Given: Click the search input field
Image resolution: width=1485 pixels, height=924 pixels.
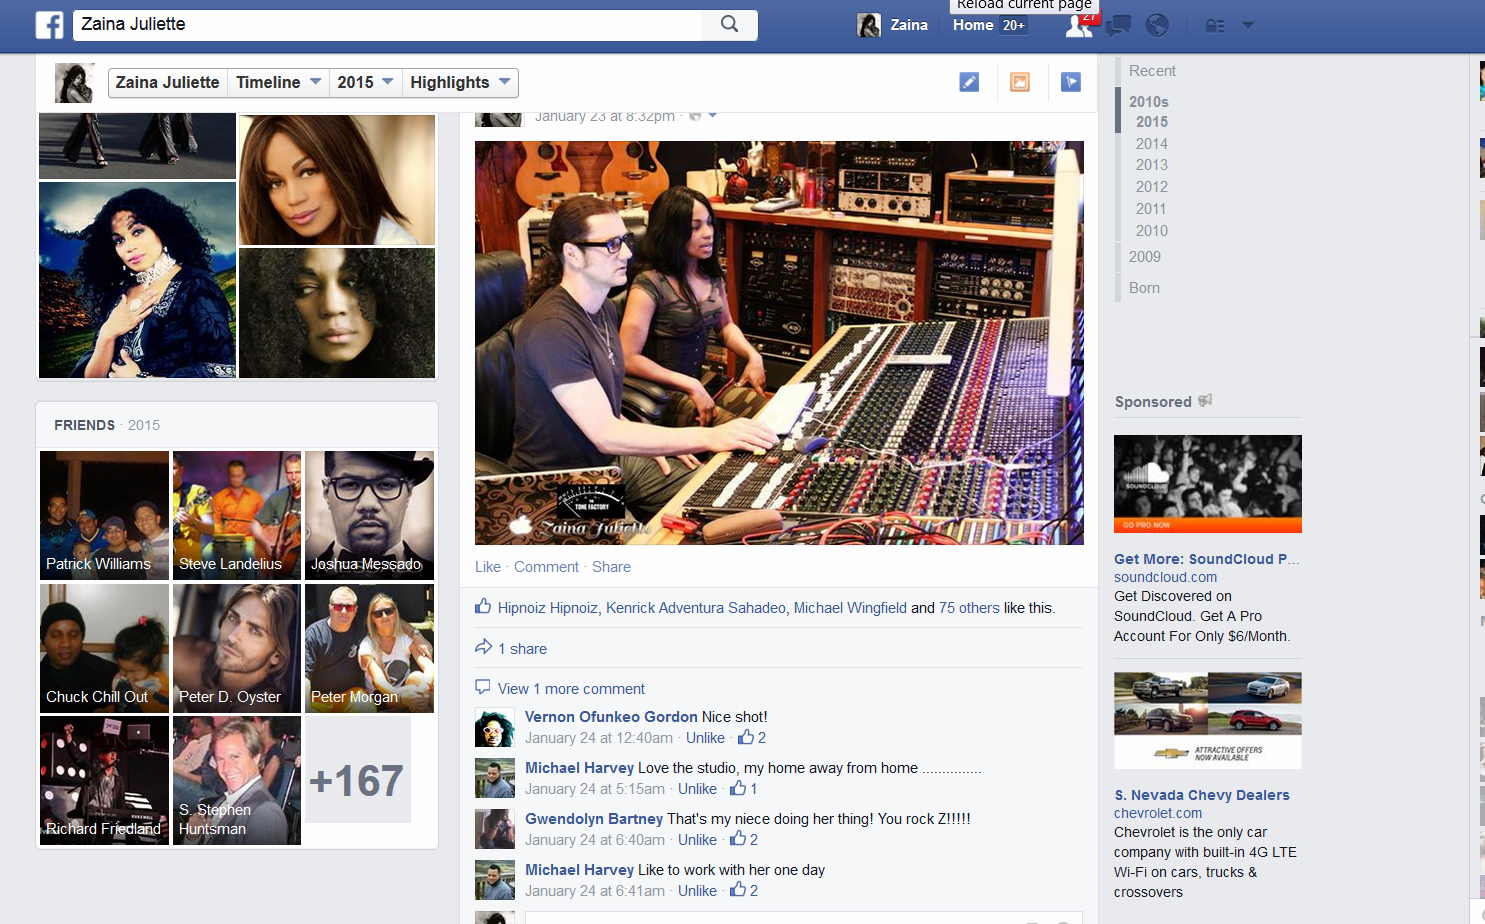Looking at the screenshot, I should (387, 24).
